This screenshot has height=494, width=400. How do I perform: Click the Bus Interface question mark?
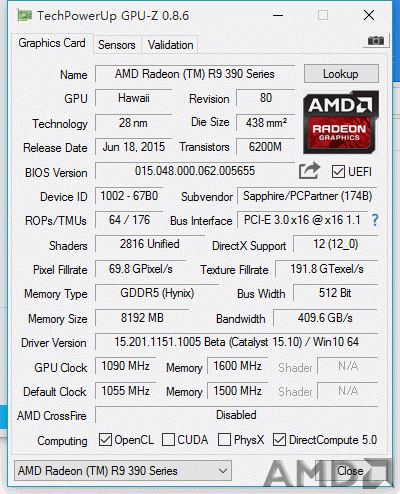tap(375, 220)
